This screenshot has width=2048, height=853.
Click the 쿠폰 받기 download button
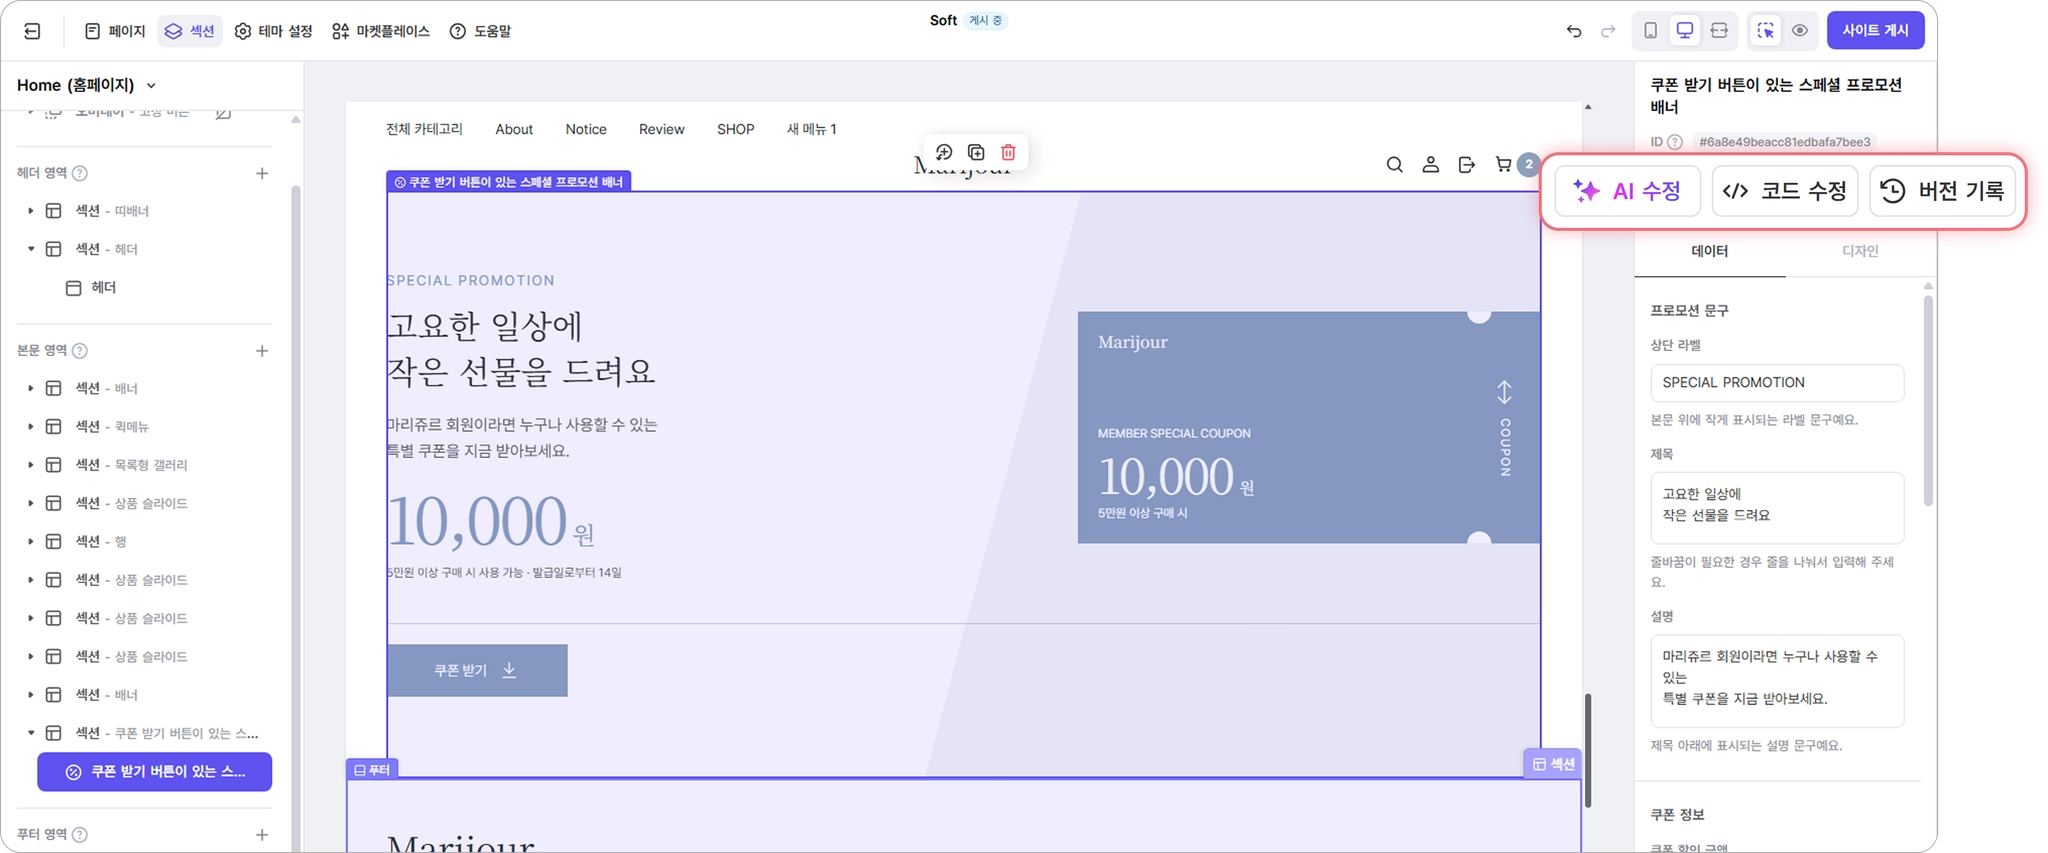click(477, 670)
